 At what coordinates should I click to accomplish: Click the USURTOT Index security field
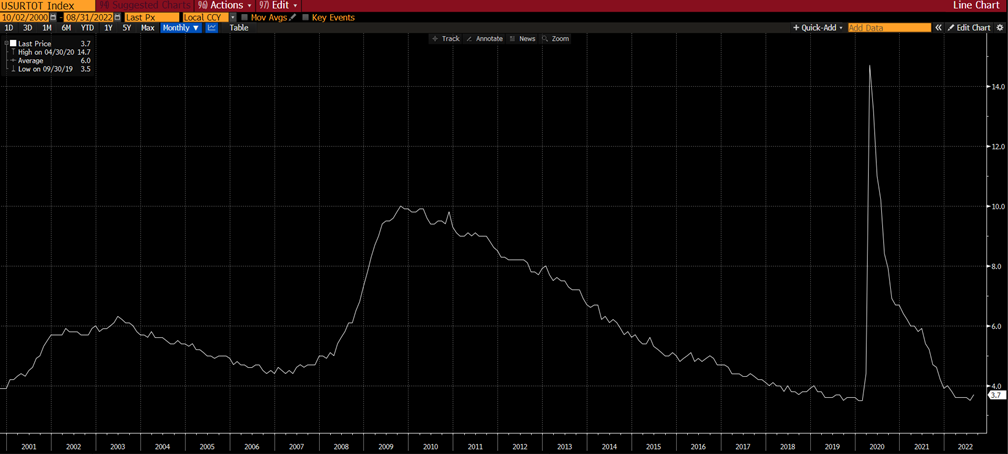click(x=47, y=5)
